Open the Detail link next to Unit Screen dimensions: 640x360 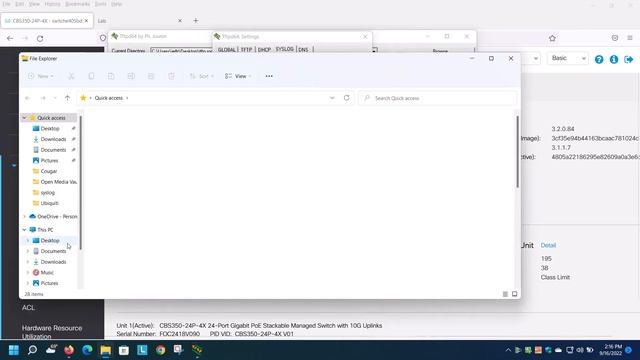548,245
